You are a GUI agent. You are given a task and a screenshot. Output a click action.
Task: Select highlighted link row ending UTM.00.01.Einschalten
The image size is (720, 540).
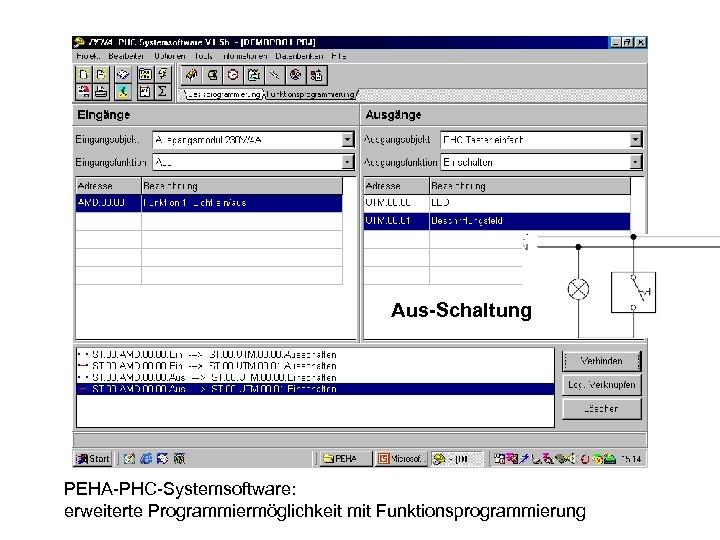coord(315,389)
